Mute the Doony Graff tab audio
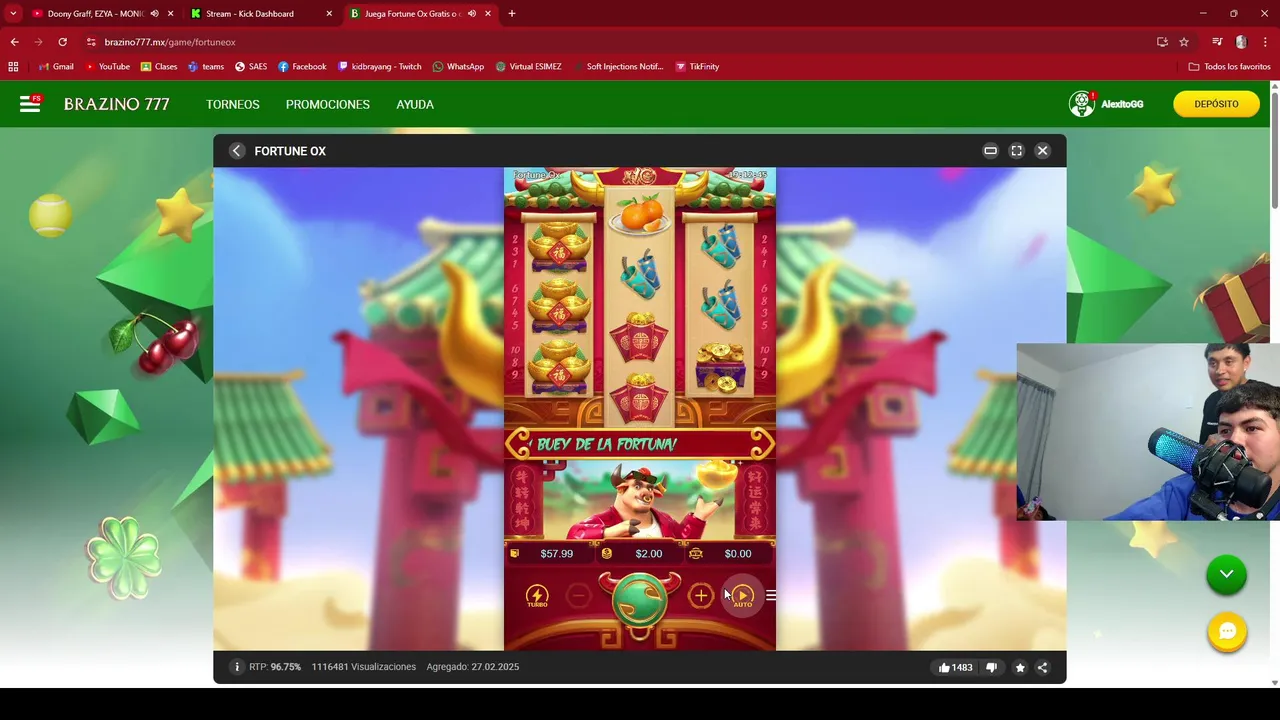Viewport: 1280px width, 720px height. [x=154, y=14]
